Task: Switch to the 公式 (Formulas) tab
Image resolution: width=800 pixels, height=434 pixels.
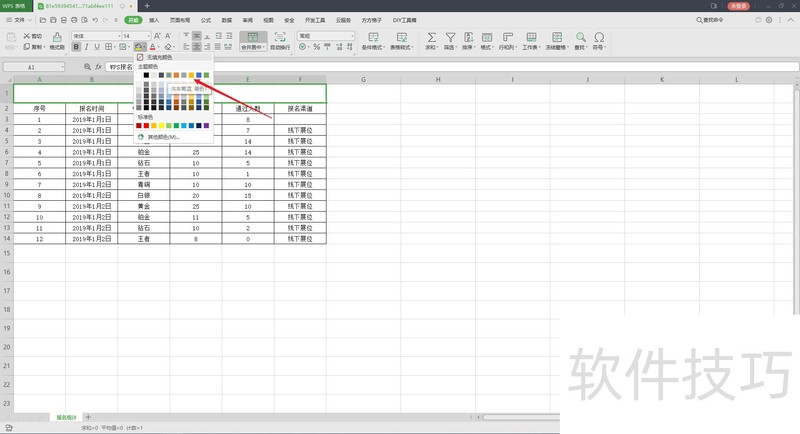Action: coord(206,20)
